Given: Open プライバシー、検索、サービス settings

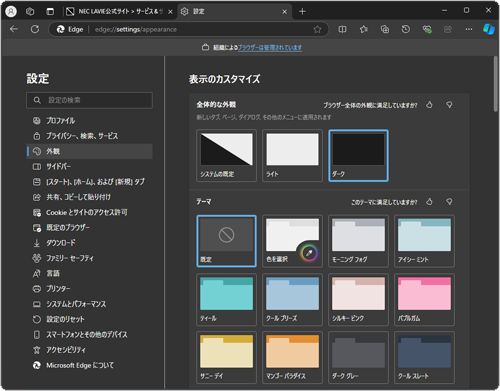Looking at the screenshot, I should click(89, 136).
